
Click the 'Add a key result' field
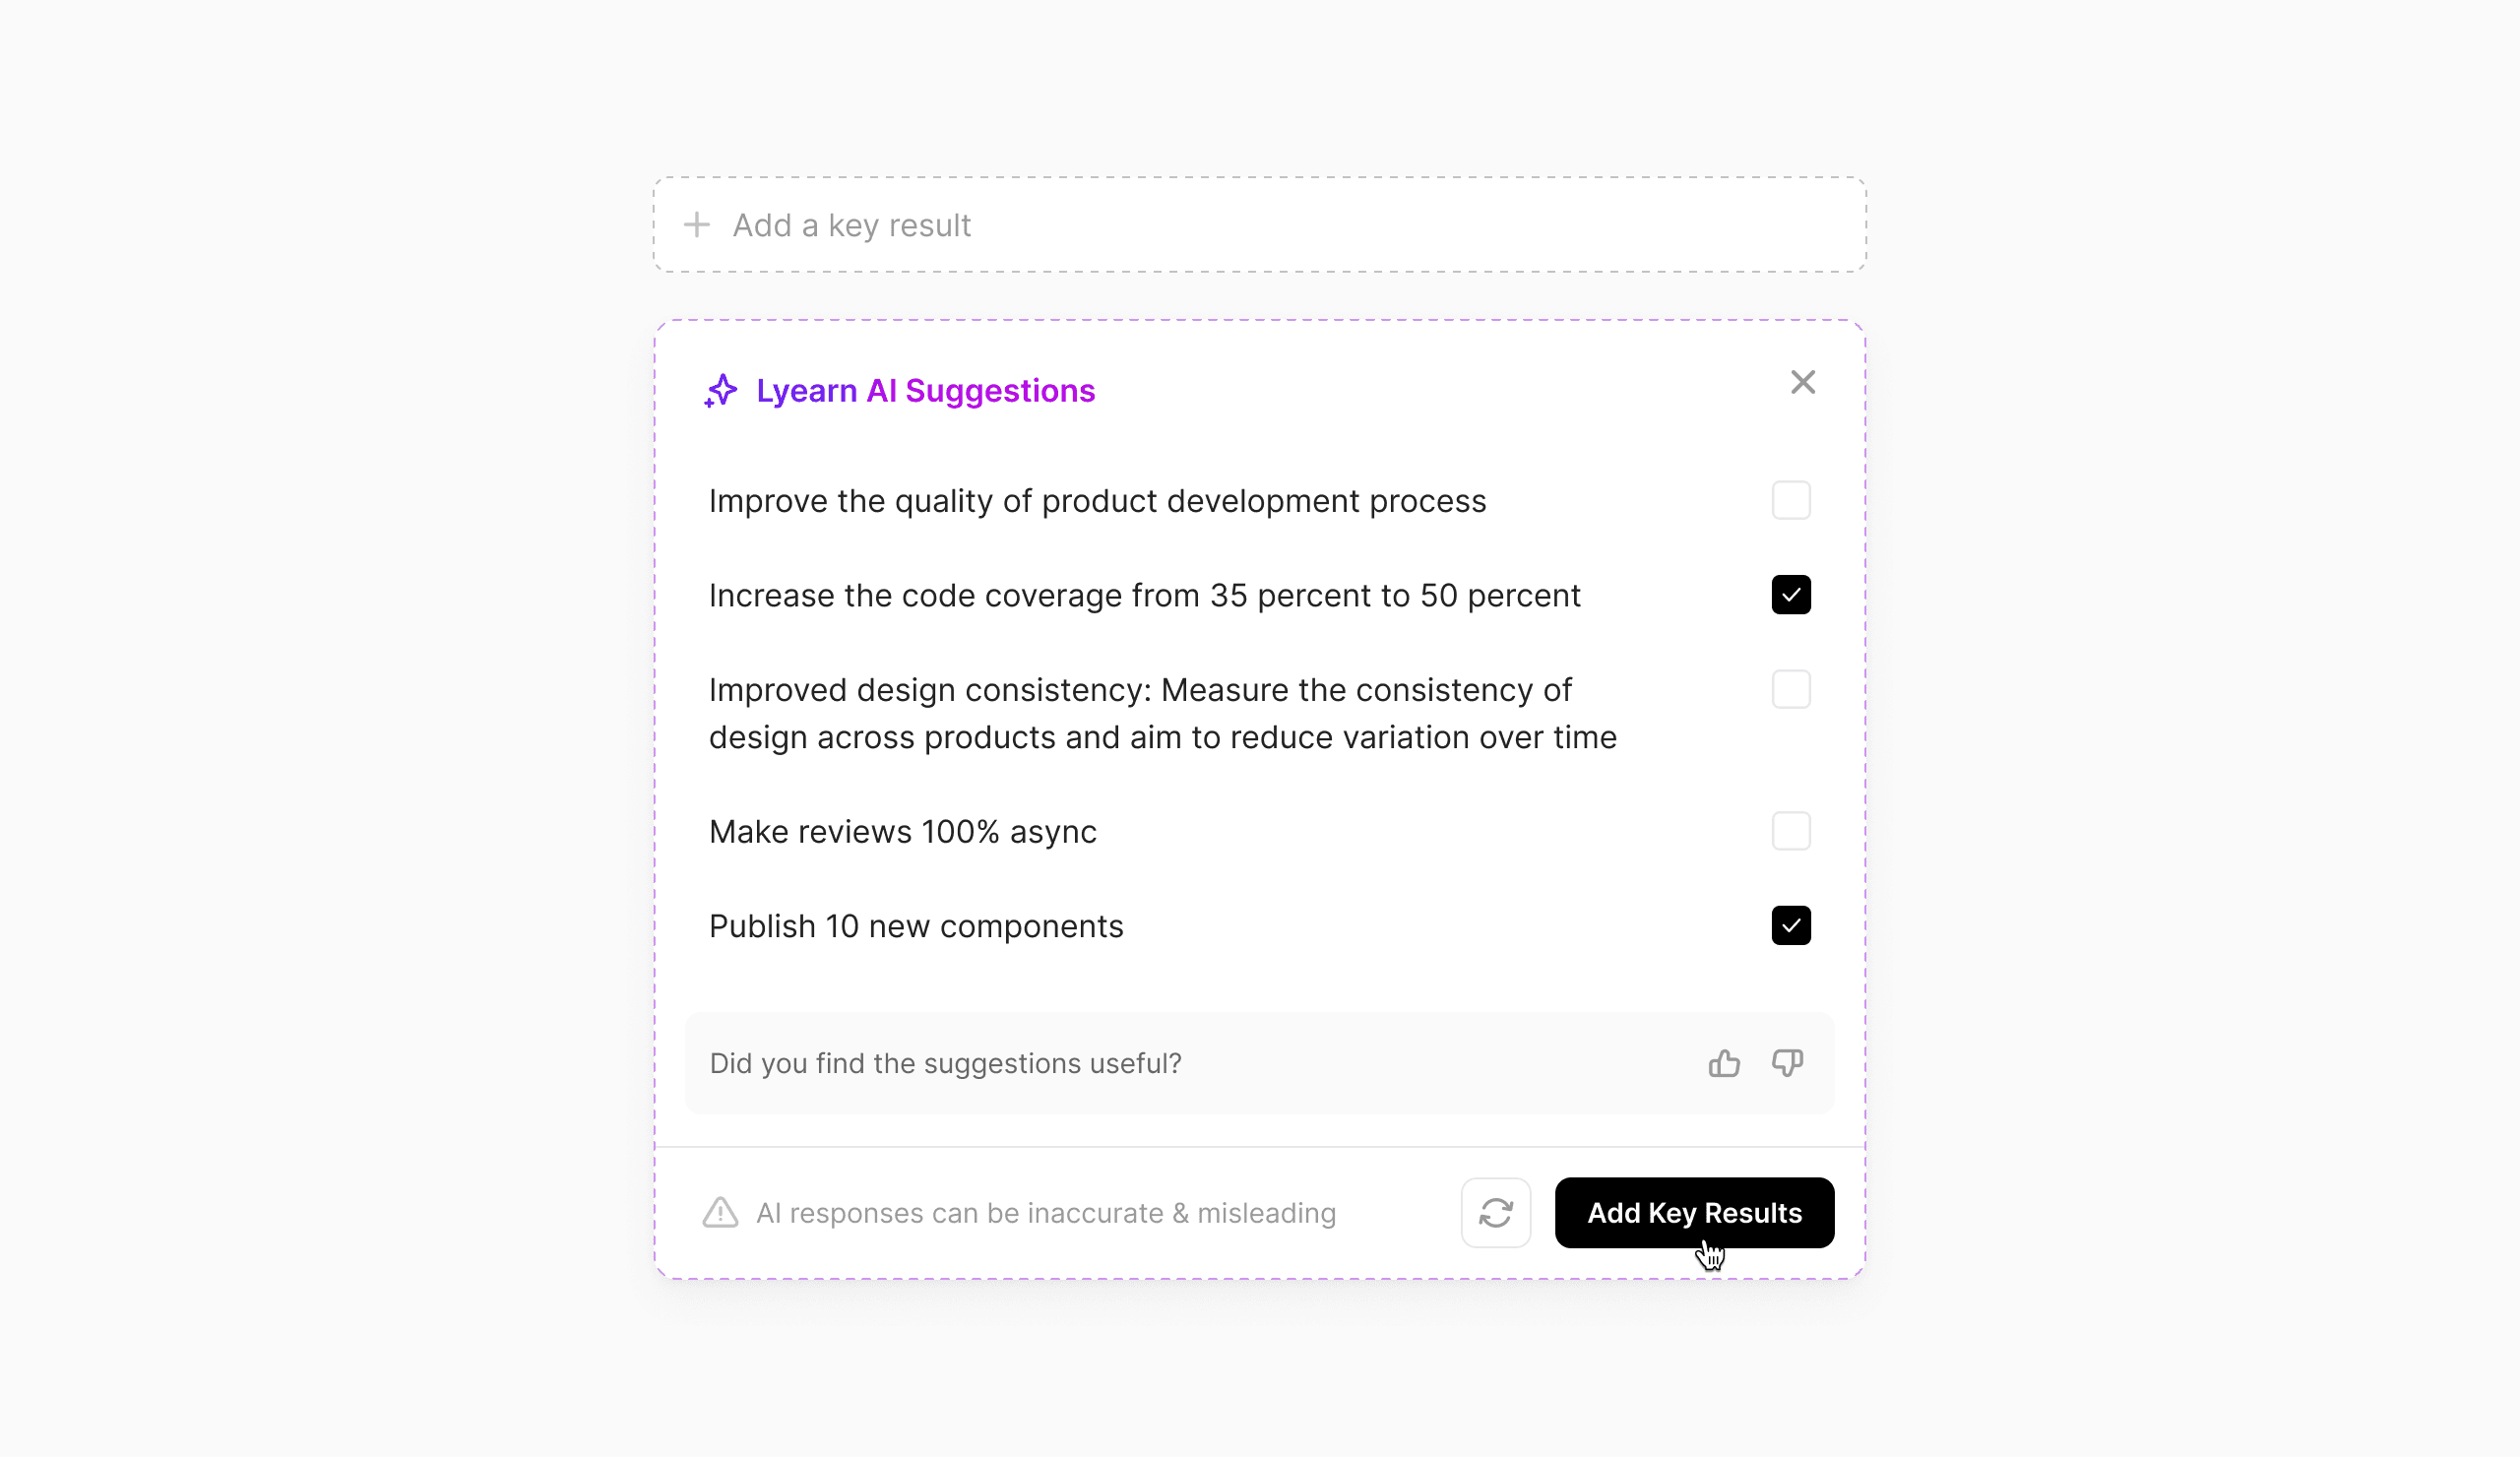(x=1258, y=225)
